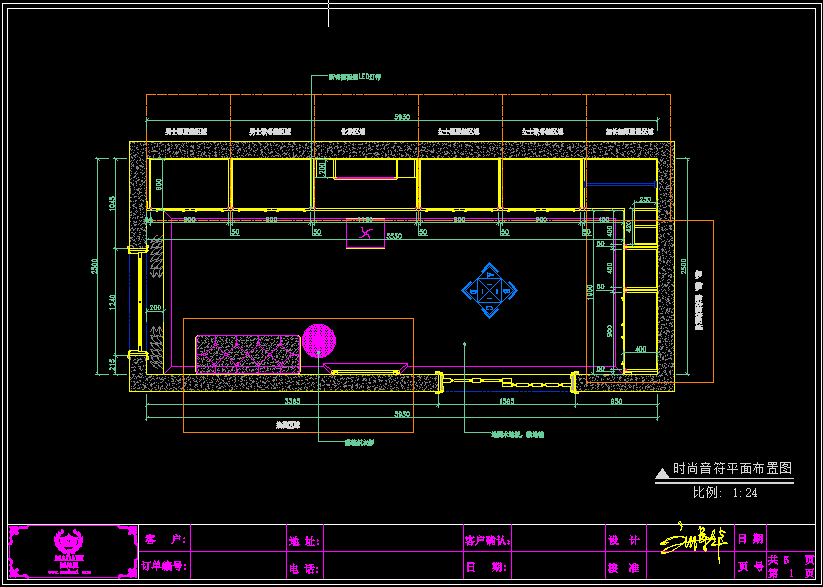Click the 订单编号 field in title block

pyautogui.click(x=165, y=566)
